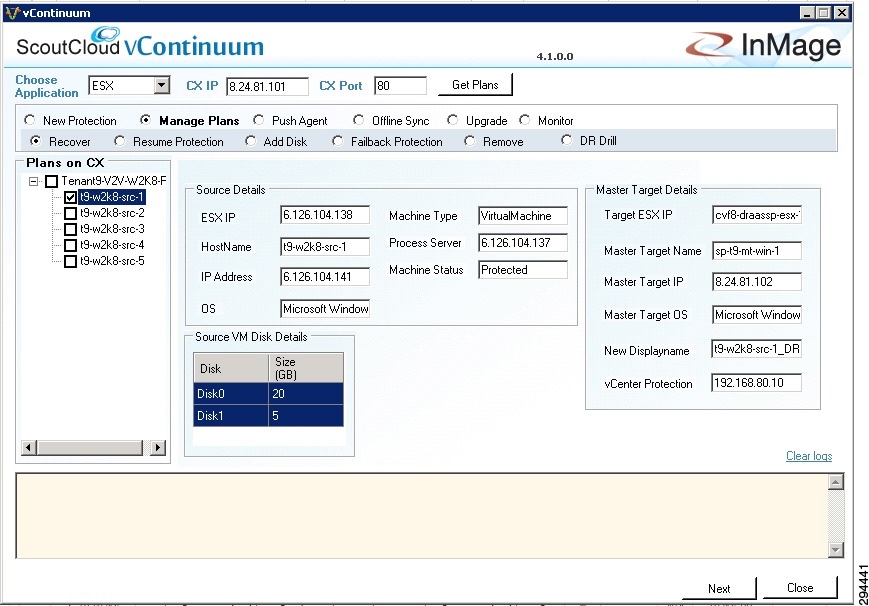The width and height of the screenshot is (869, 606).
Task: Select the New Protection radio button
Action: [x=30, y=120]
